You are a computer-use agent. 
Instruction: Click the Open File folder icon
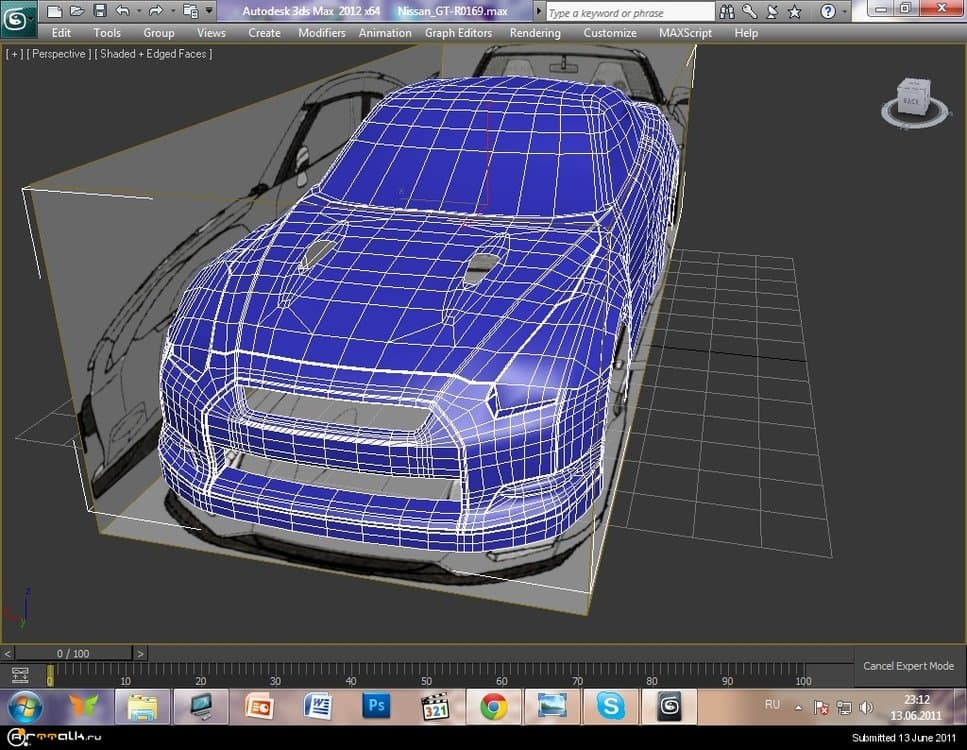77,11
